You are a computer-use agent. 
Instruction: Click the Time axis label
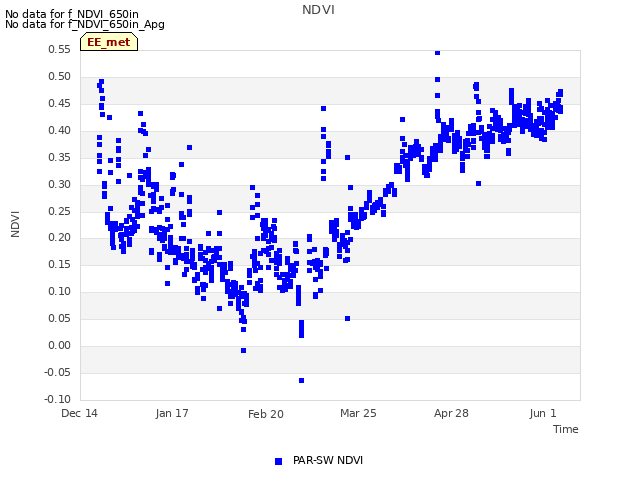coord(566,429)
